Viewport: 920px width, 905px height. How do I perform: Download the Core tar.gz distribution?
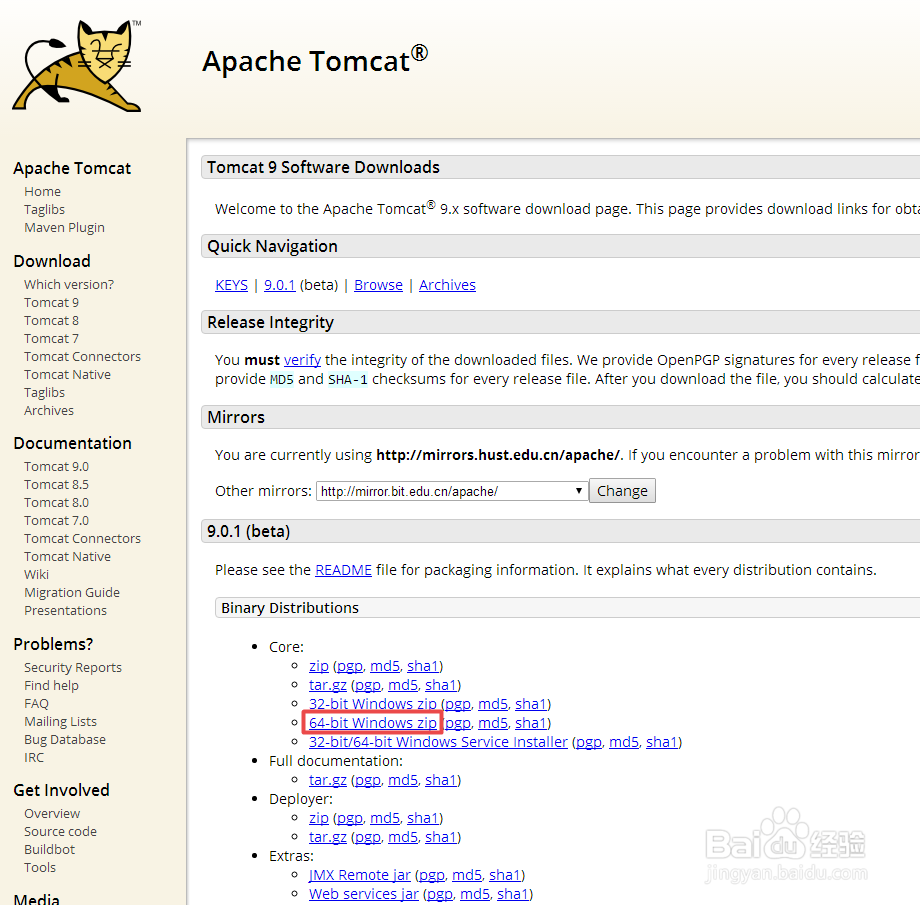click(328, 684)
